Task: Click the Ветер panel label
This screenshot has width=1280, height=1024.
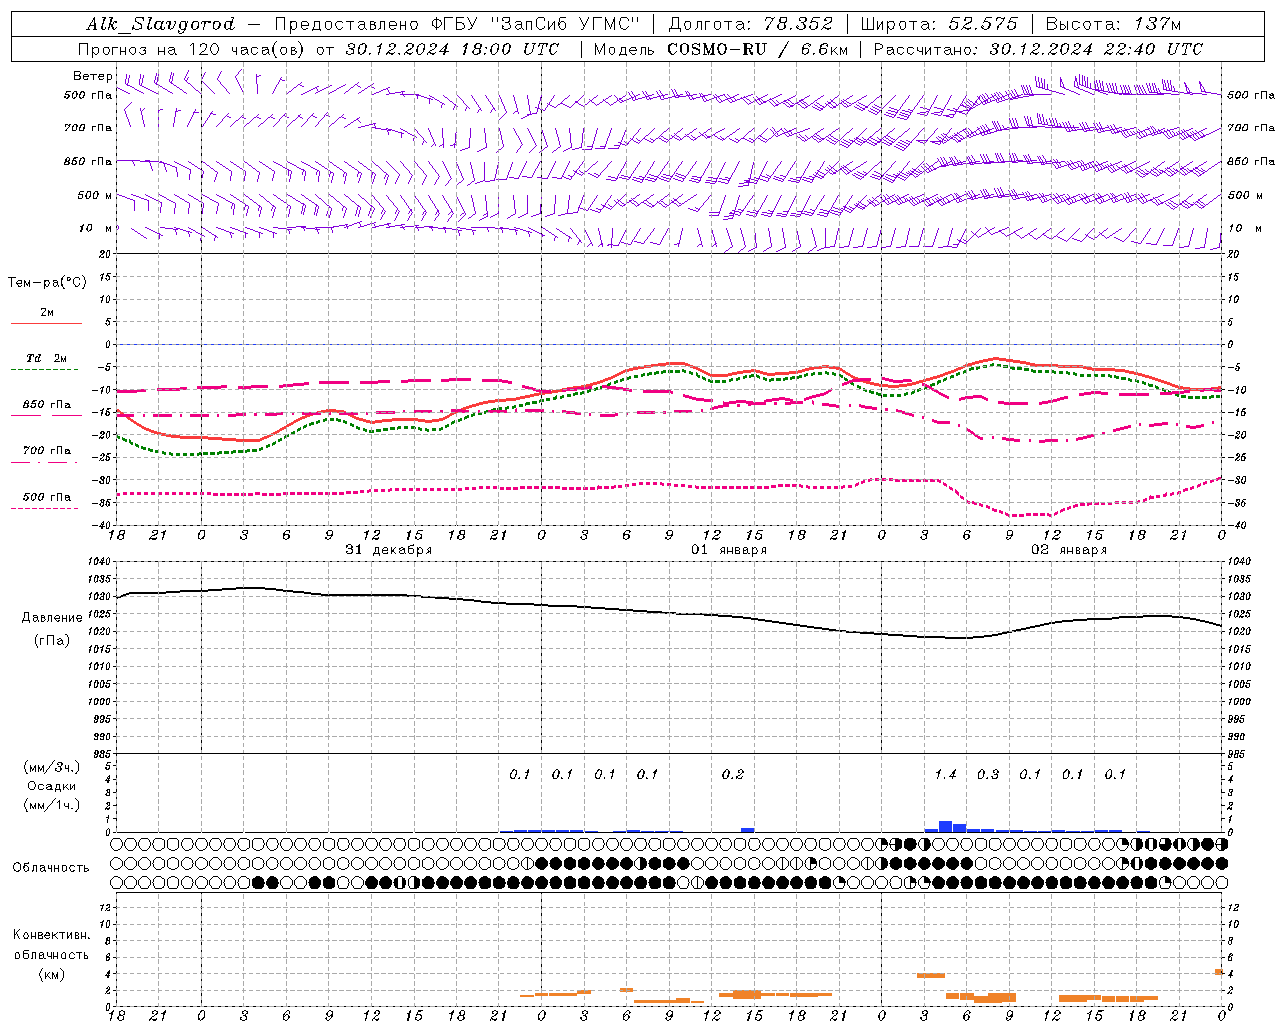Action: tap(93, 76)
